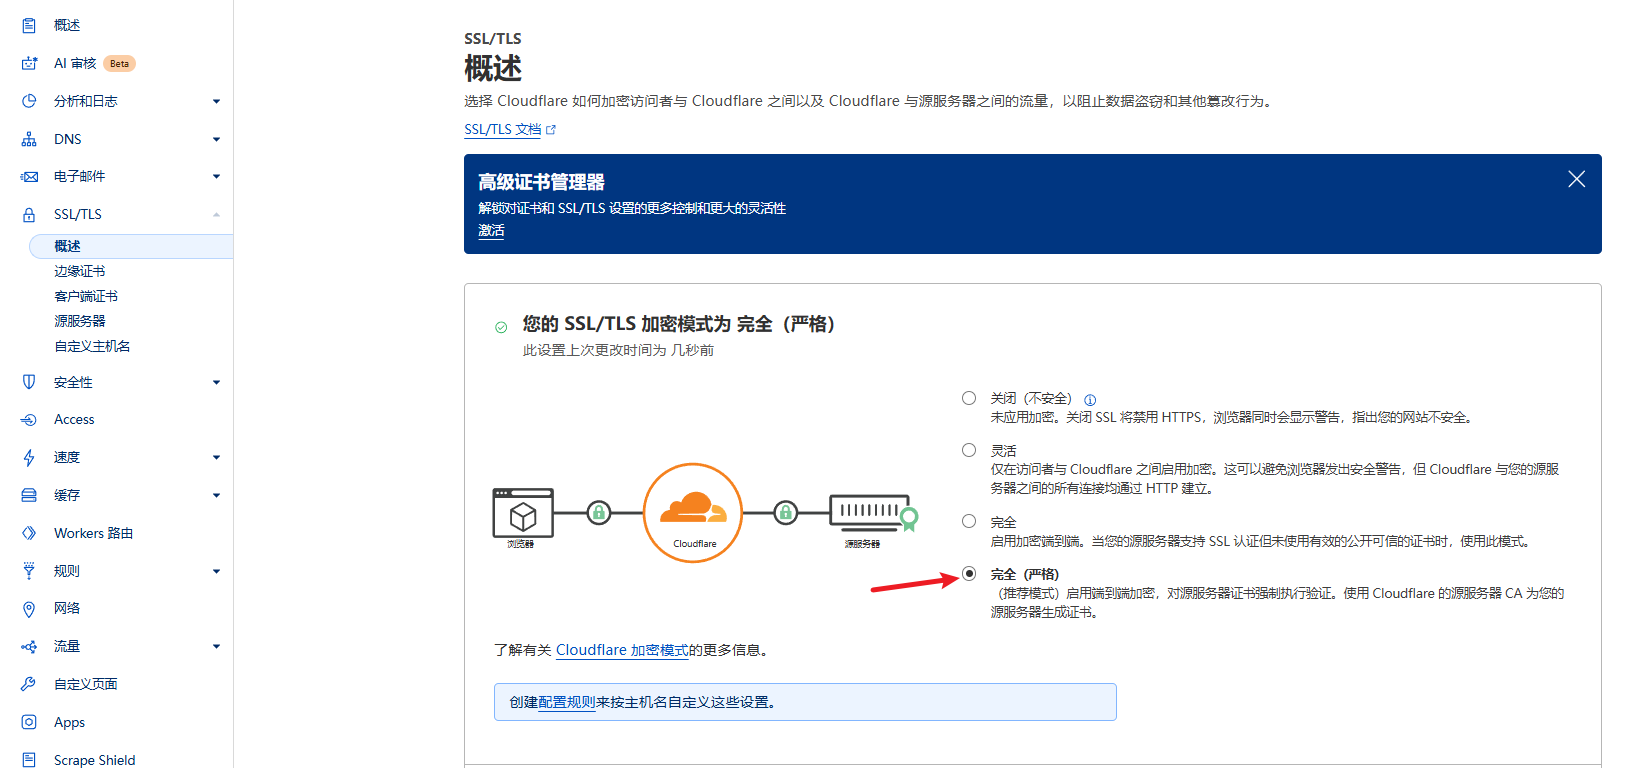Expand the DNS section arrow
Viewport: 1645px width, 768px height.
[x=216, y=139]
